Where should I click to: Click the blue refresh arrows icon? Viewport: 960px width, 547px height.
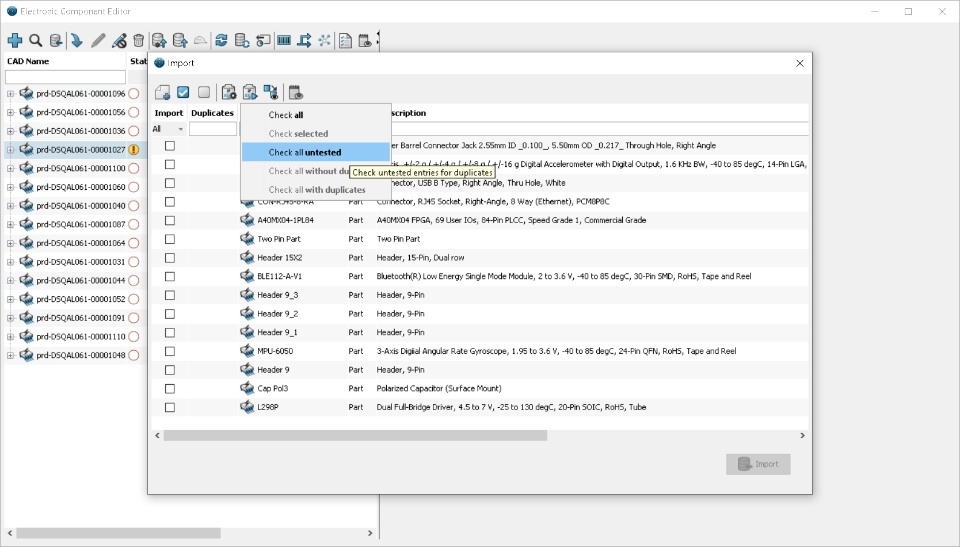point(221,40)
